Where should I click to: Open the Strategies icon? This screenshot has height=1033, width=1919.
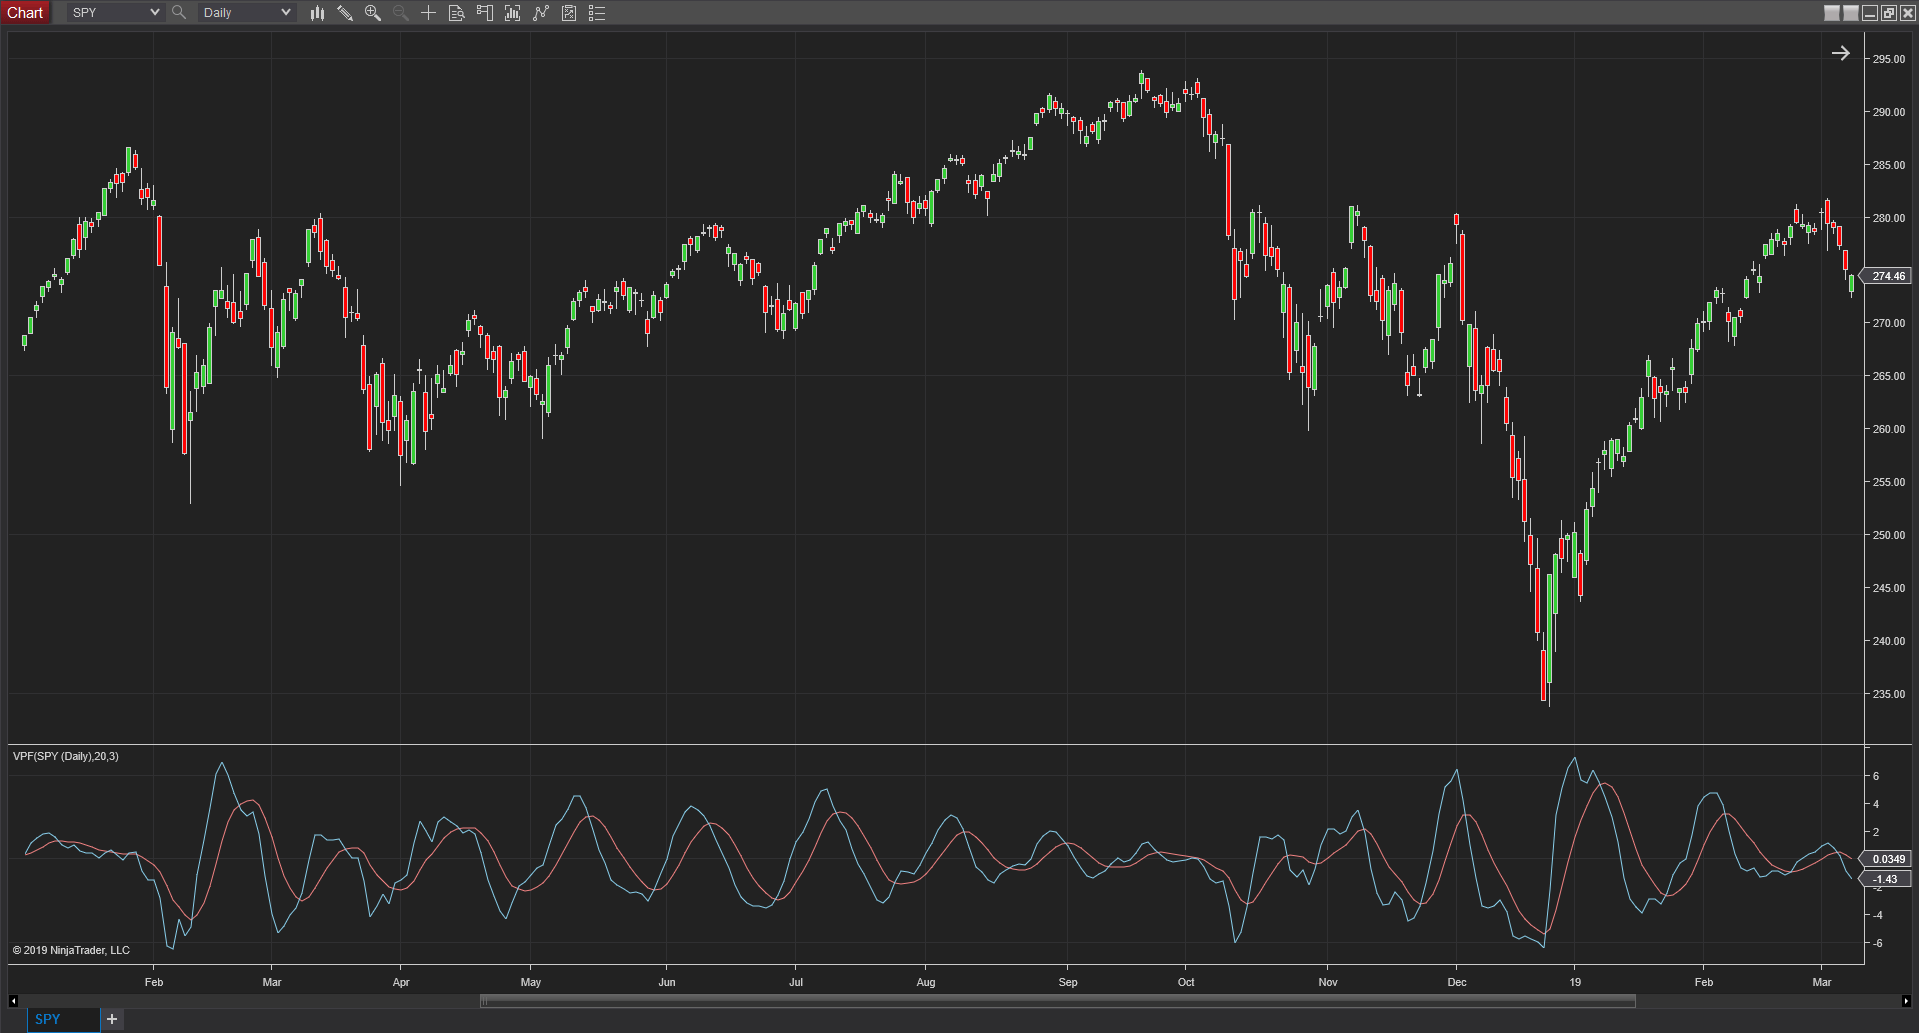(x=569, y=13)
